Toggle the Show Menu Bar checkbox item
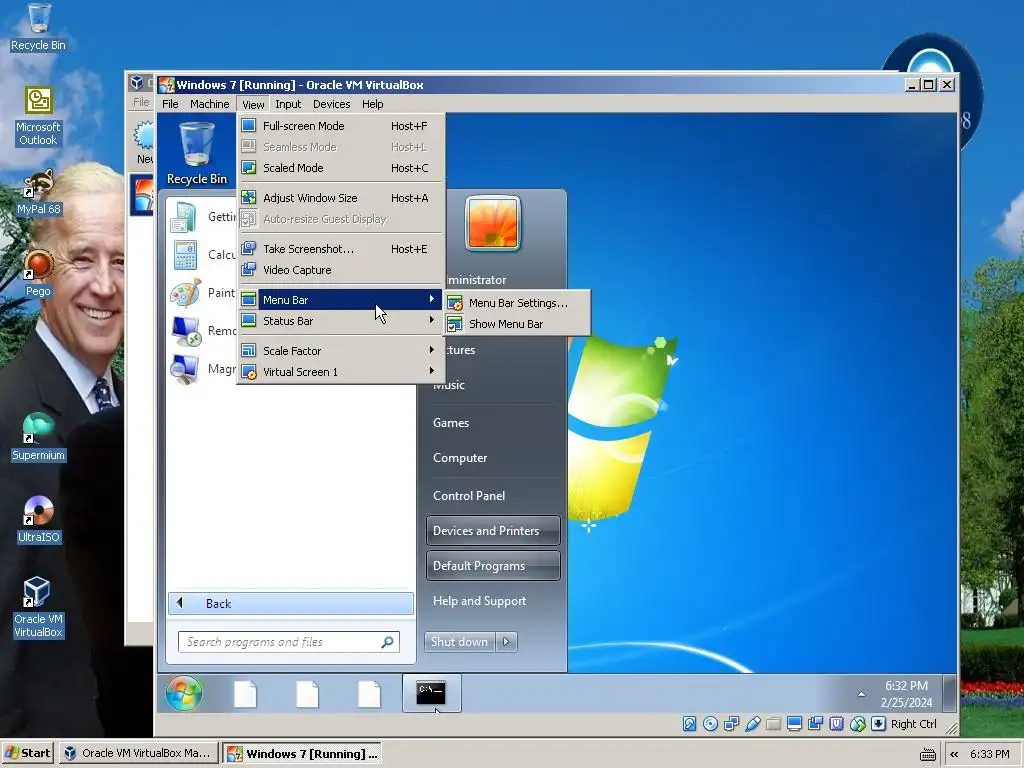This screenshot has width=1024, height=768. [x=517, y=324]
